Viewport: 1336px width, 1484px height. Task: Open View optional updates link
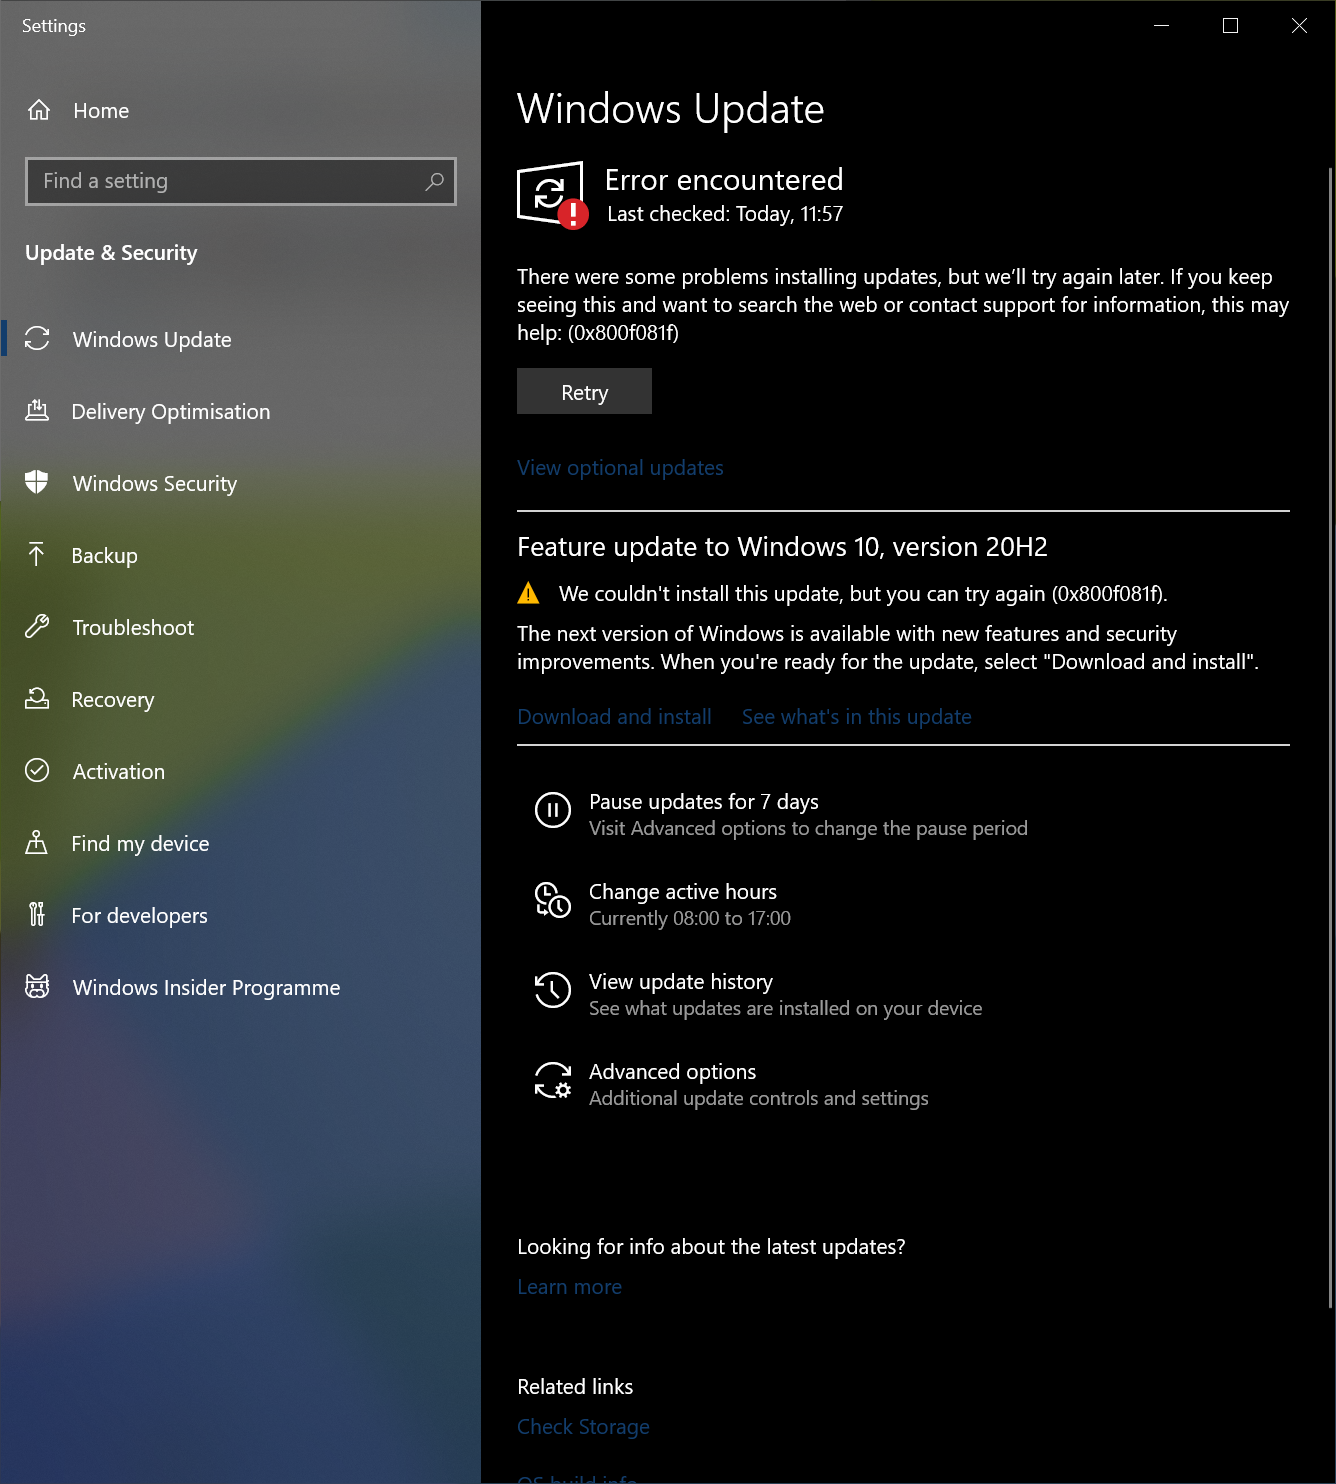[620, 468]
